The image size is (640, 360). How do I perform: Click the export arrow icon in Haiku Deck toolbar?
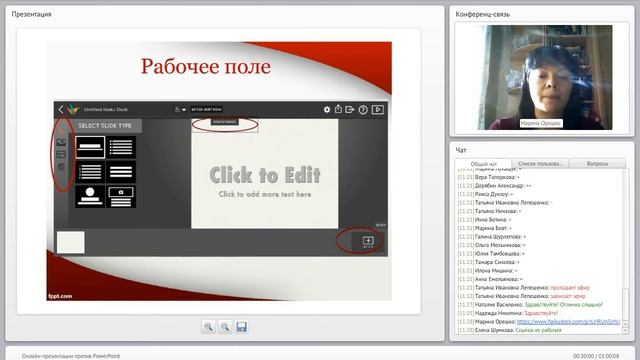coord(350,109)
